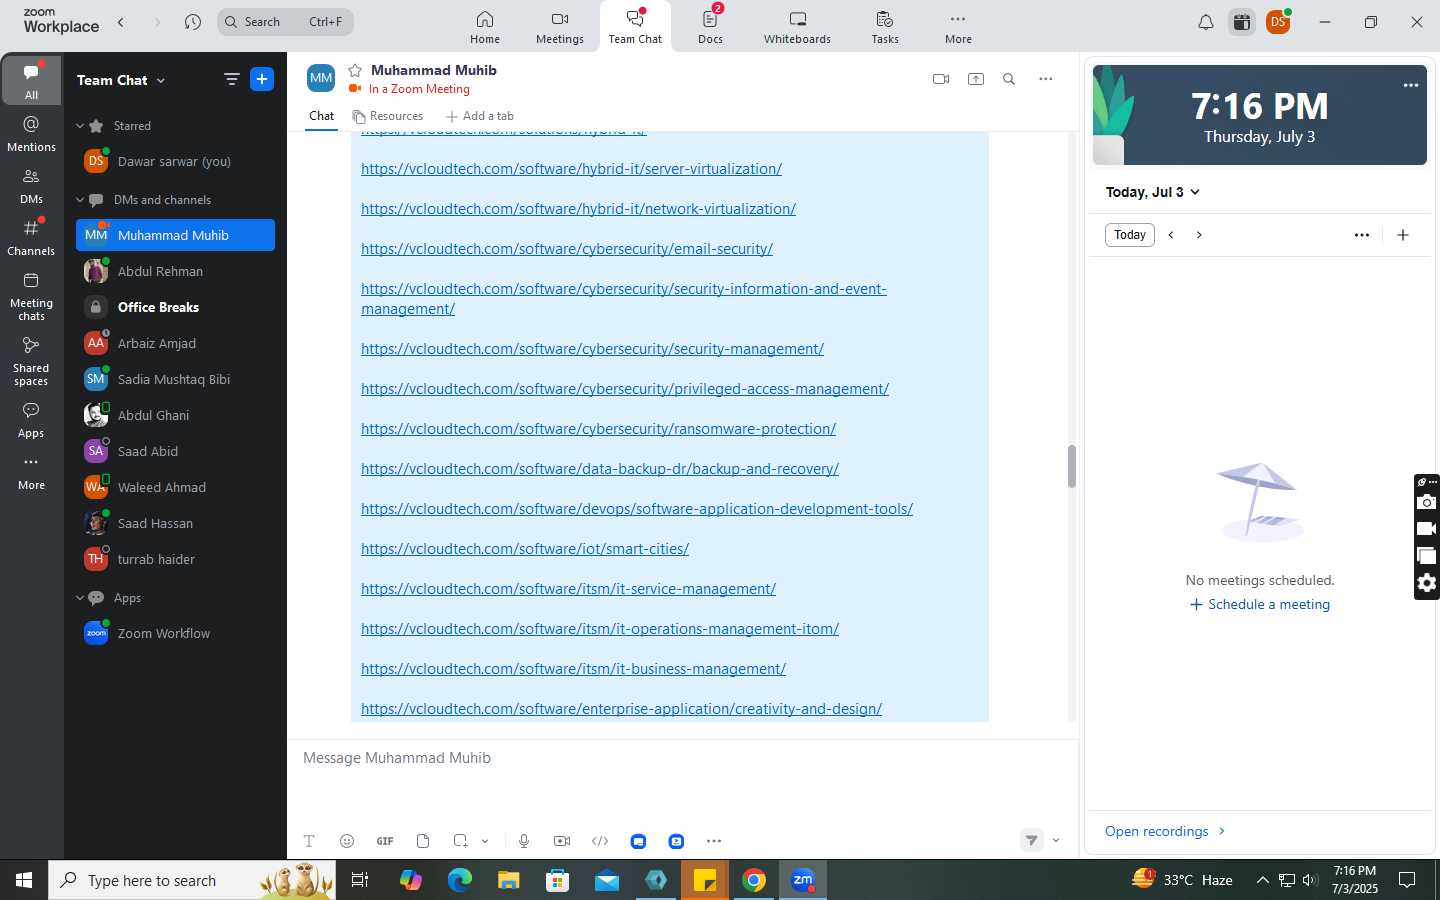Click the history clock icon

click(193, 22)
